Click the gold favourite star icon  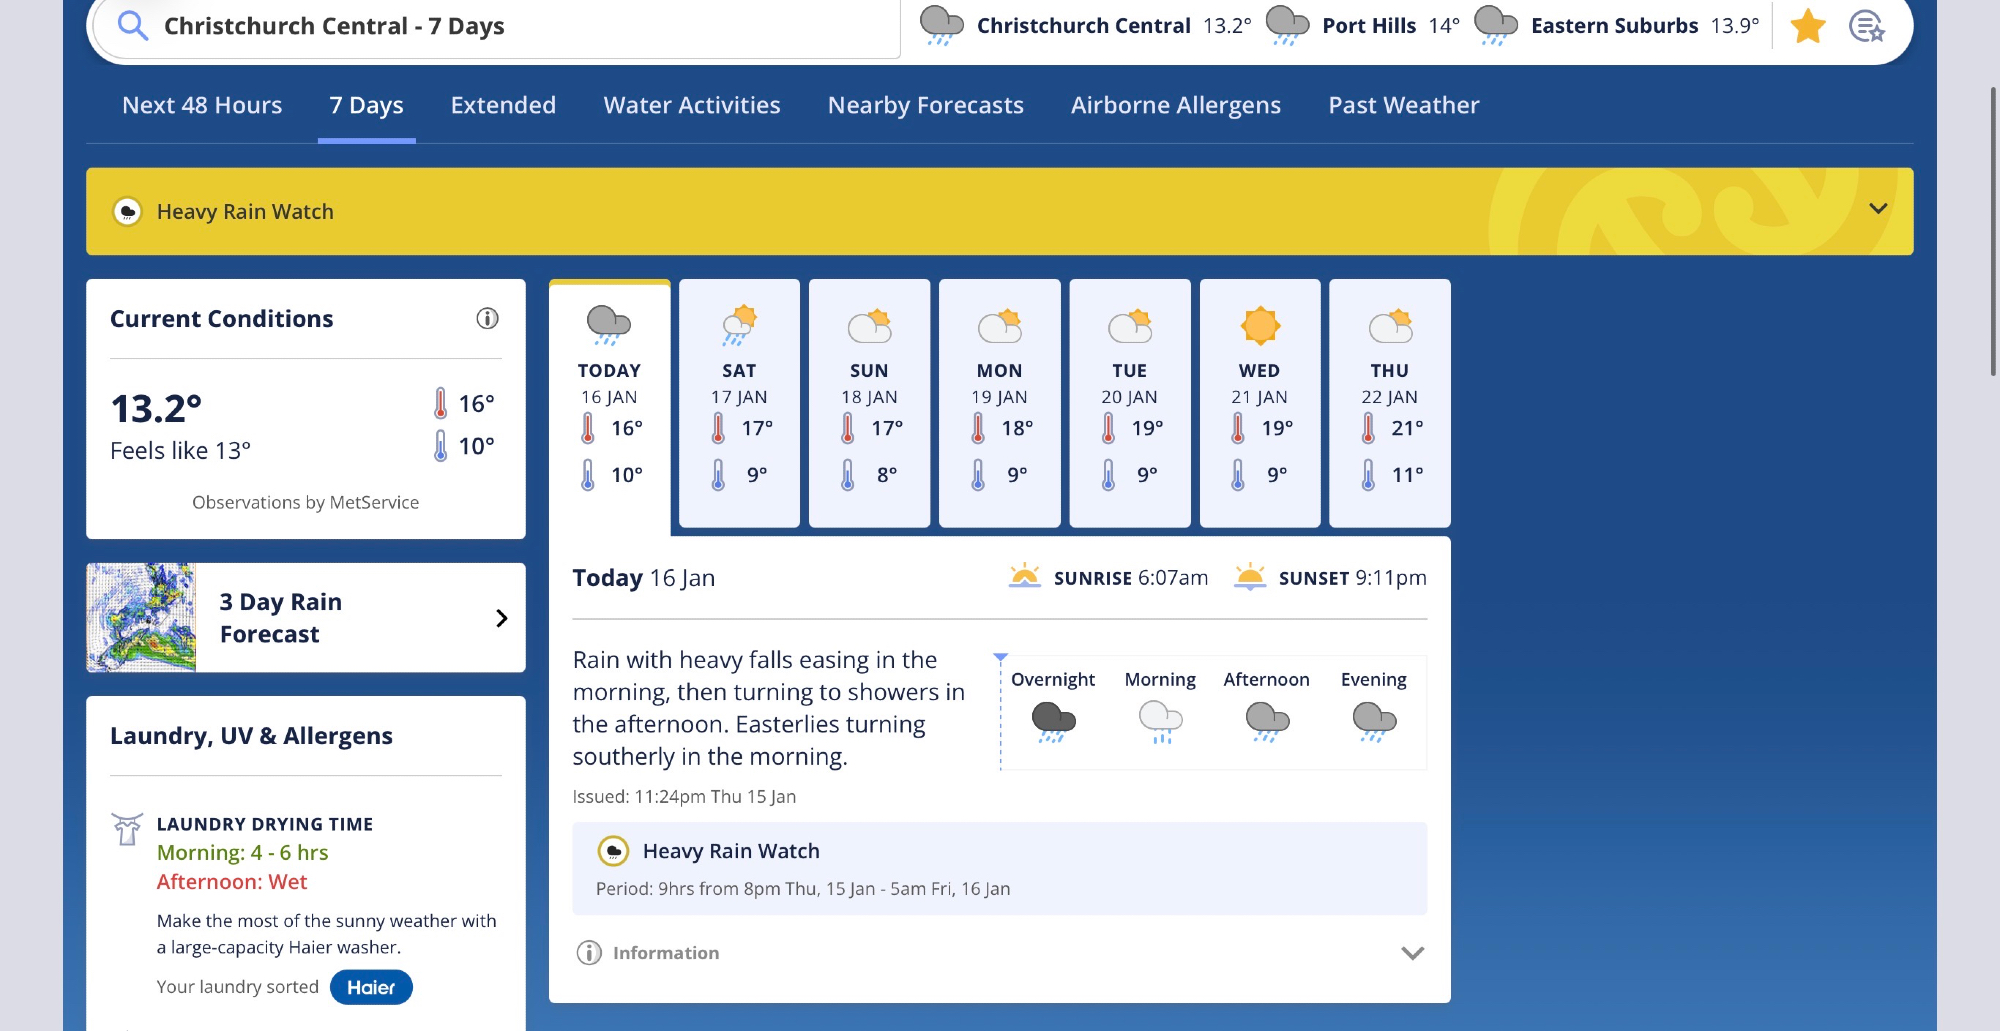point(1807,26)
